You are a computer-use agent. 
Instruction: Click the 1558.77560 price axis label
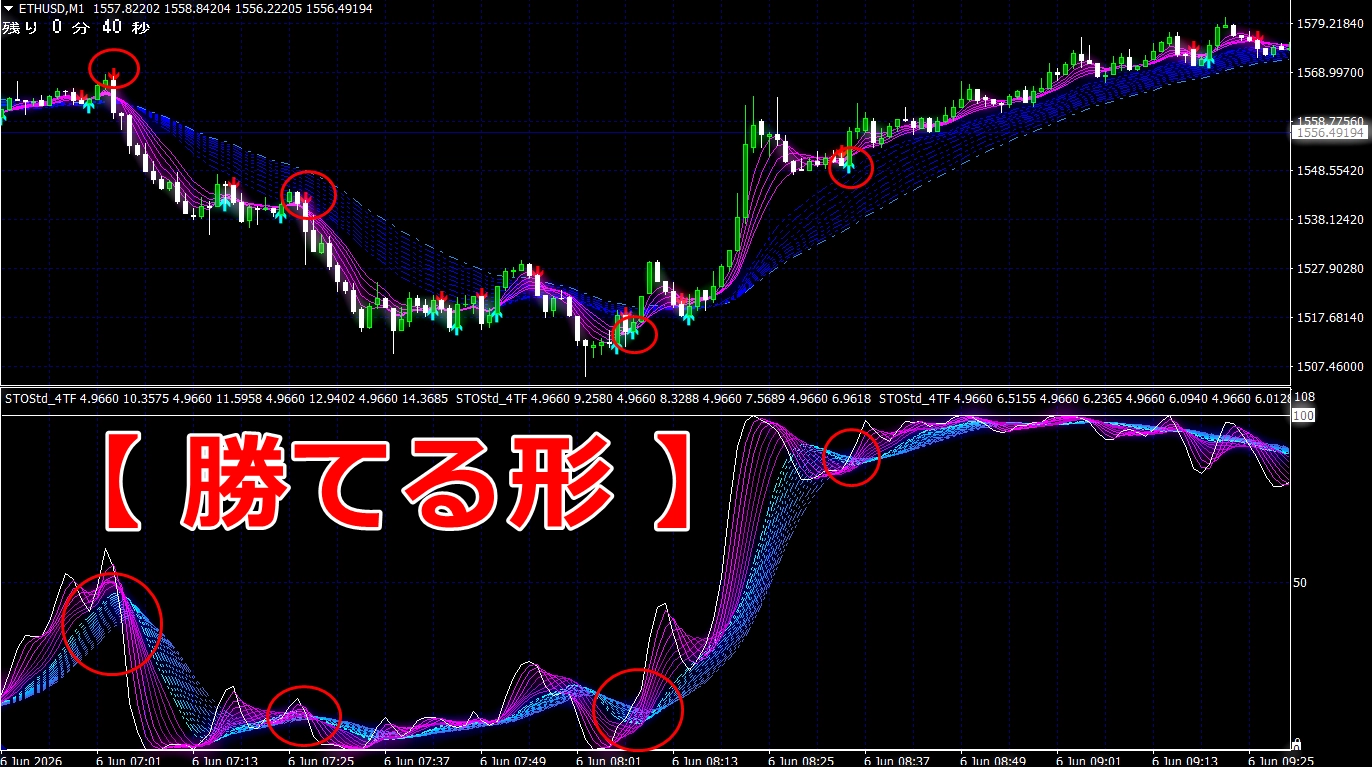coord(1331,120)
